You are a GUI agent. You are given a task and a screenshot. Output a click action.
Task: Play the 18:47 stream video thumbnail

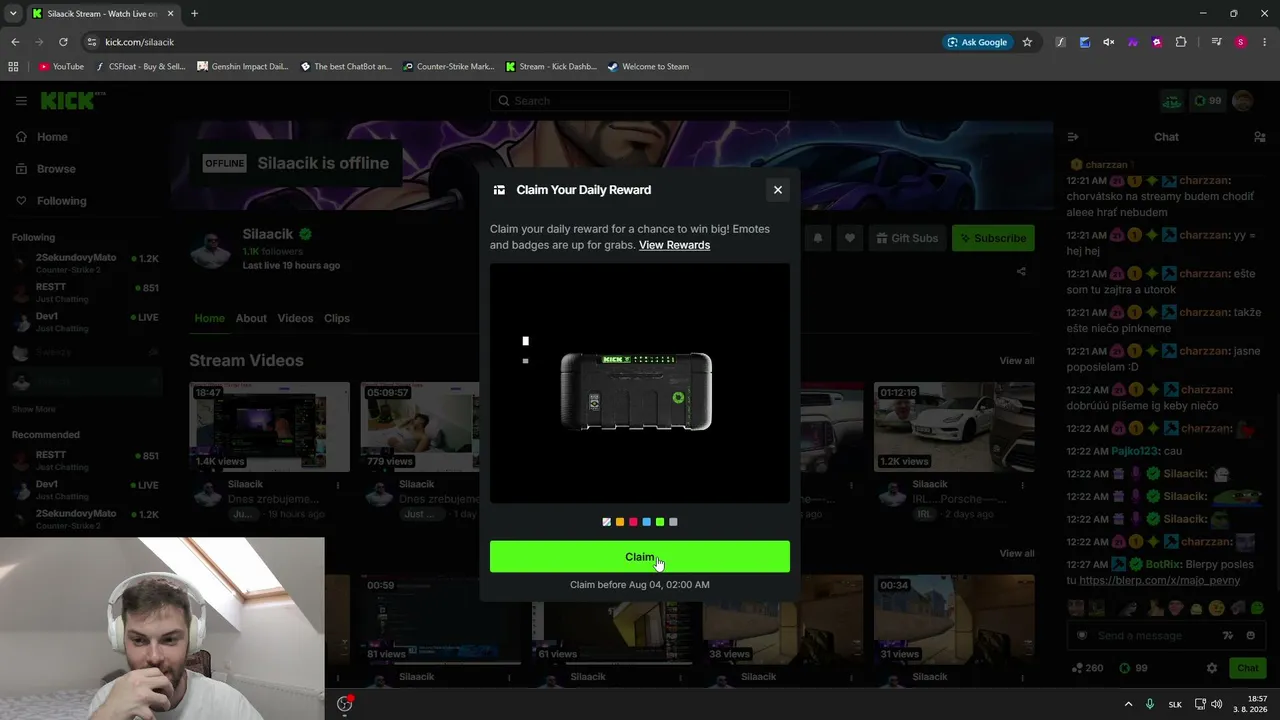(270, 427)
